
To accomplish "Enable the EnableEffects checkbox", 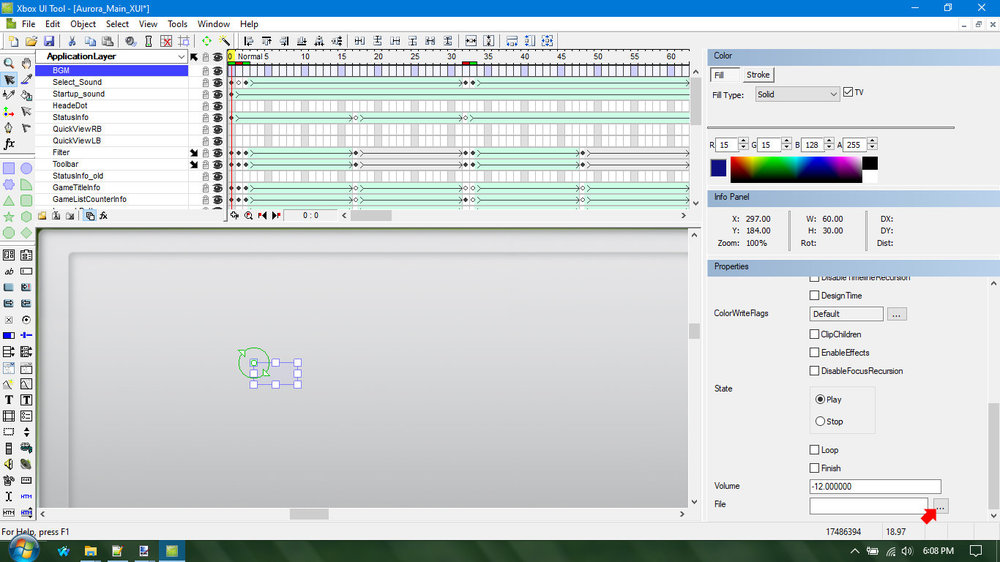I will (x=814, y=352).
